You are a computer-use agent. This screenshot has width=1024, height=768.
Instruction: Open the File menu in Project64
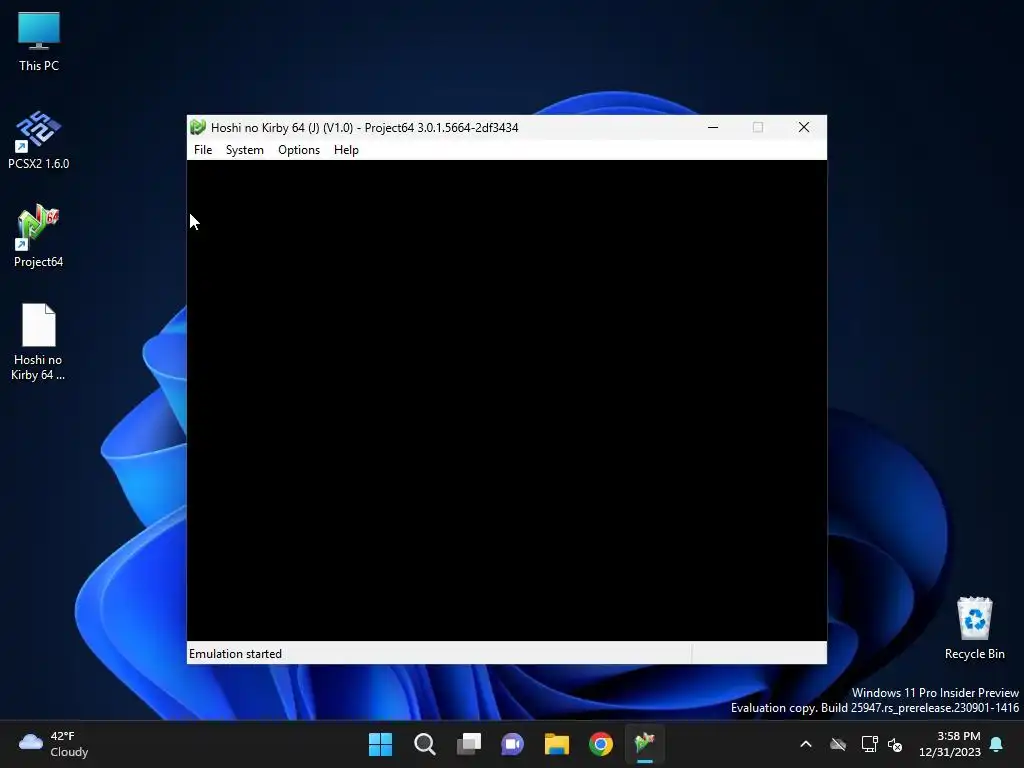click(x=202, y=150)
